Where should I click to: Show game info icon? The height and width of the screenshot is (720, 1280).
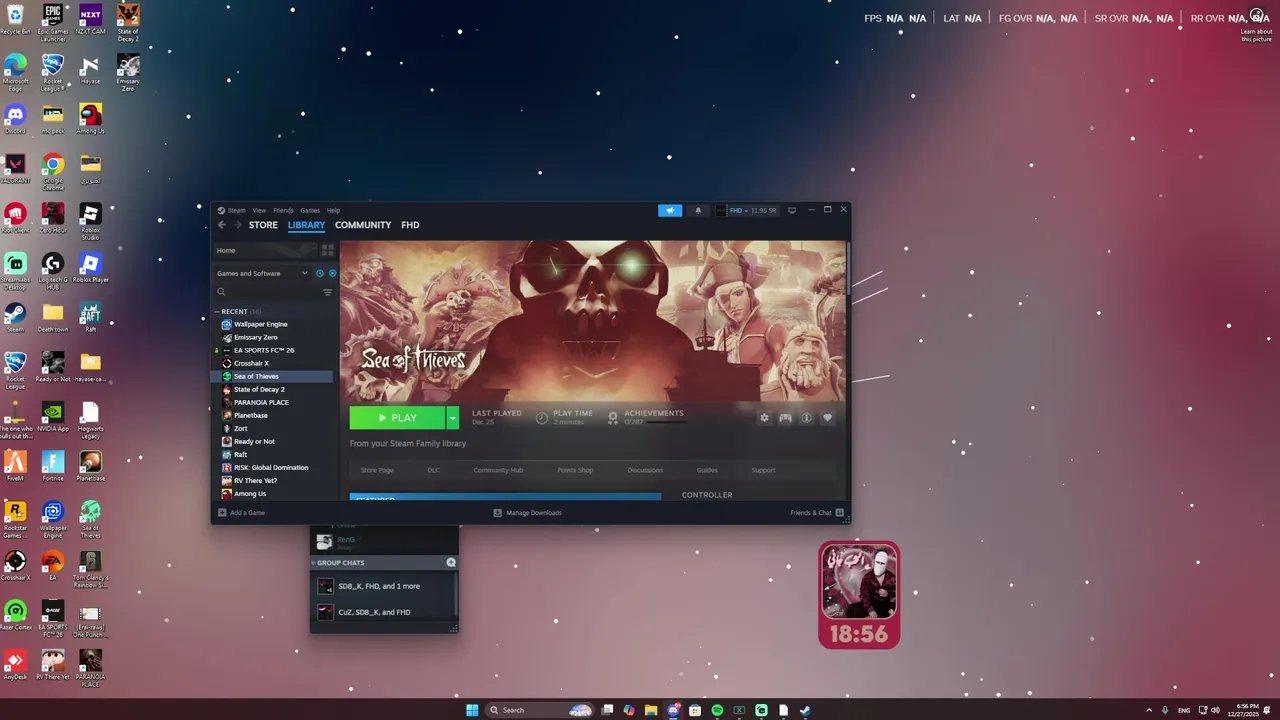coord(806,418)
